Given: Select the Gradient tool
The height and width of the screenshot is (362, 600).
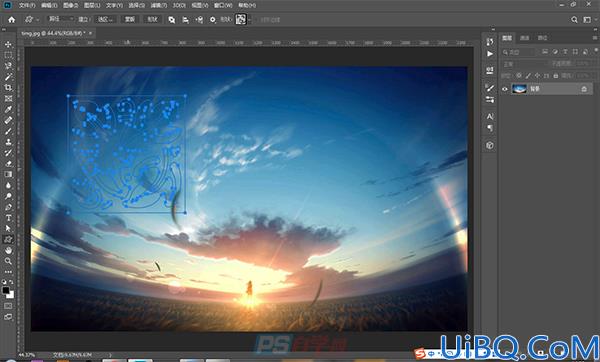Looking at the screenshot, I should coord(8,174).
